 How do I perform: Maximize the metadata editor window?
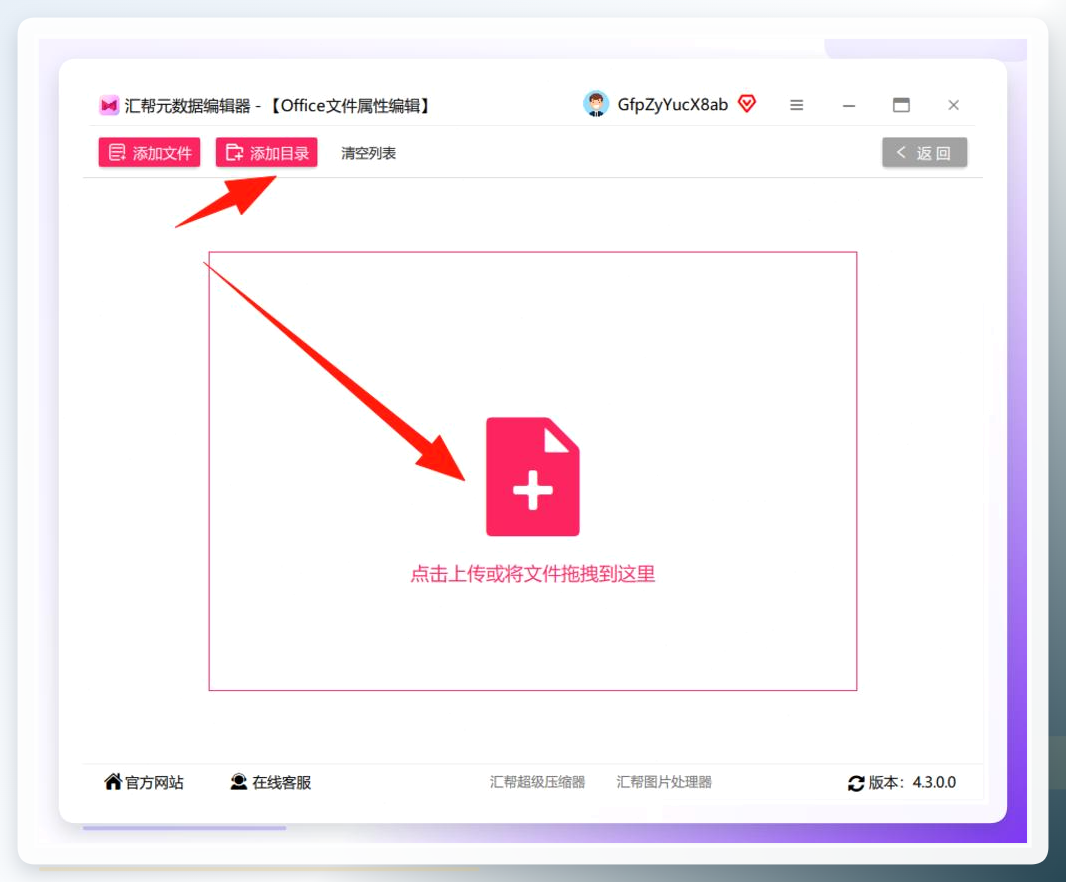[901, 105]
